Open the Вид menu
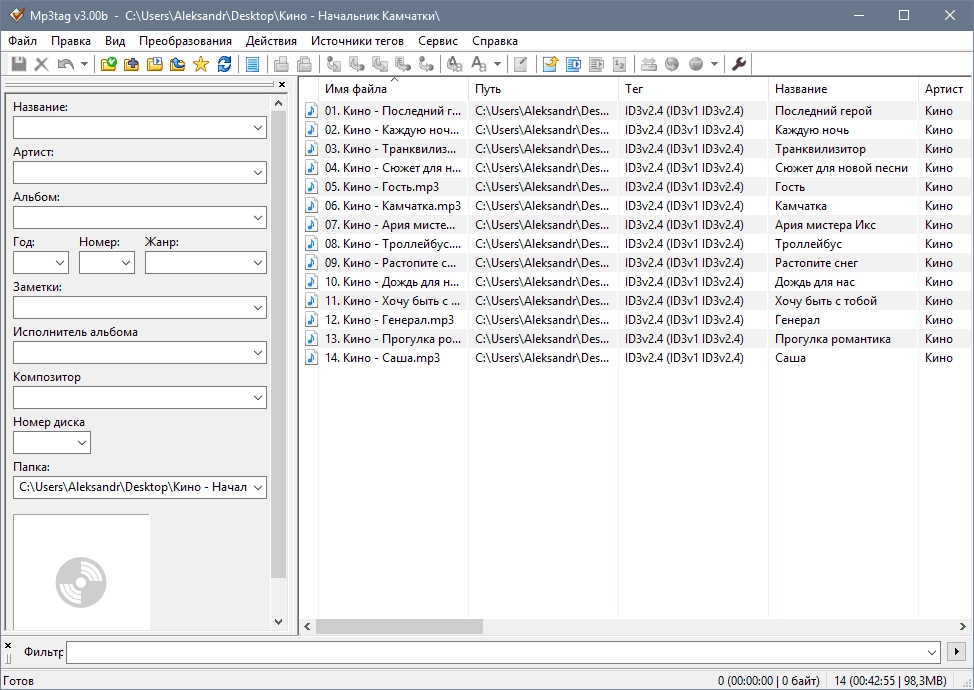Image resolution: width=974 pixels, height=690 pixels. point(115,41)
